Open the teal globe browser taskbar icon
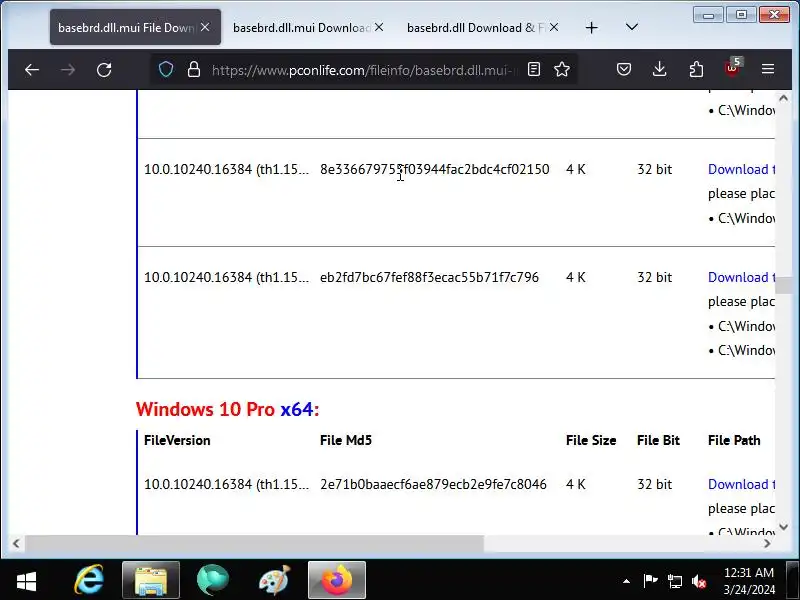The image size is (800, 600). tap(213, 581)
